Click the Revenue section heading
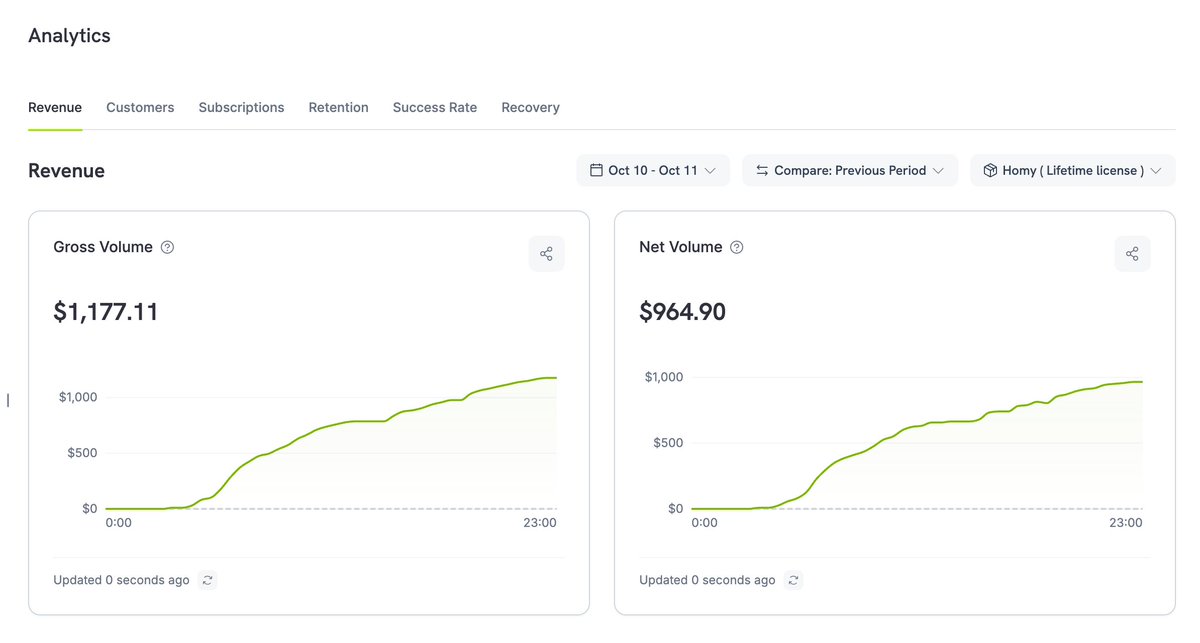 click(x=66, y=171)
